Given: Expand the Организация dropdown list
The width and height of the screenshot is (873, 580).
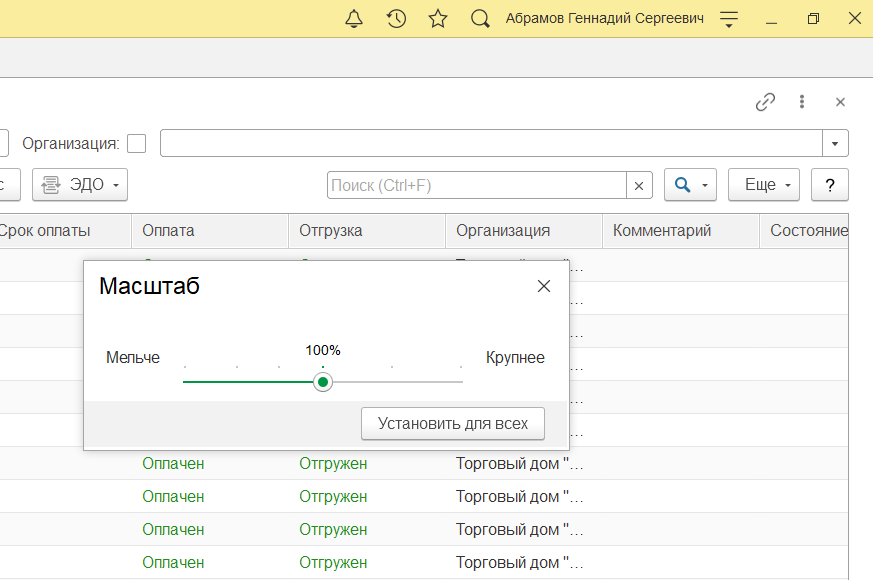Looking at the screenshot, I should coord(835,143).
